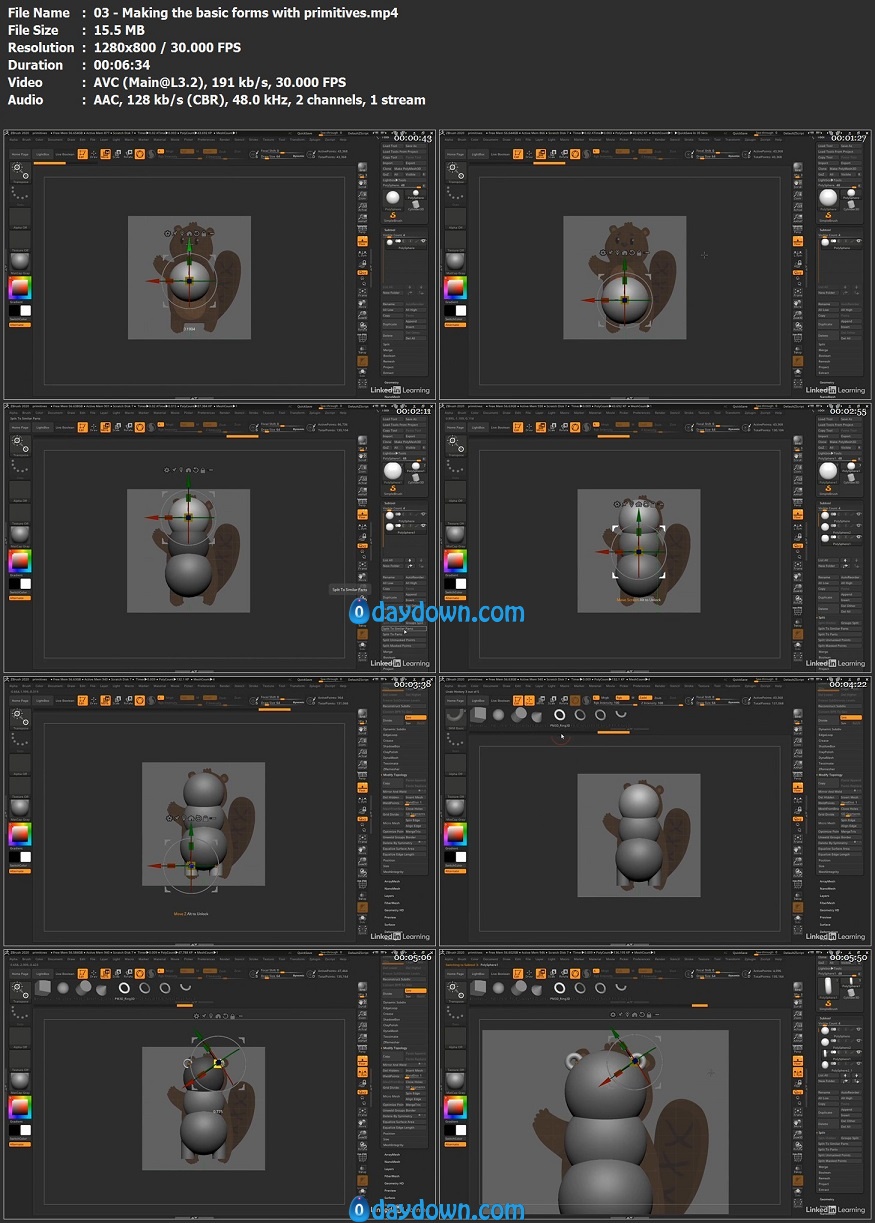Click the color picker square in the 00:03:38 frame
Image resolution: width=875 pixels, height=1223 pixels.
20,833
